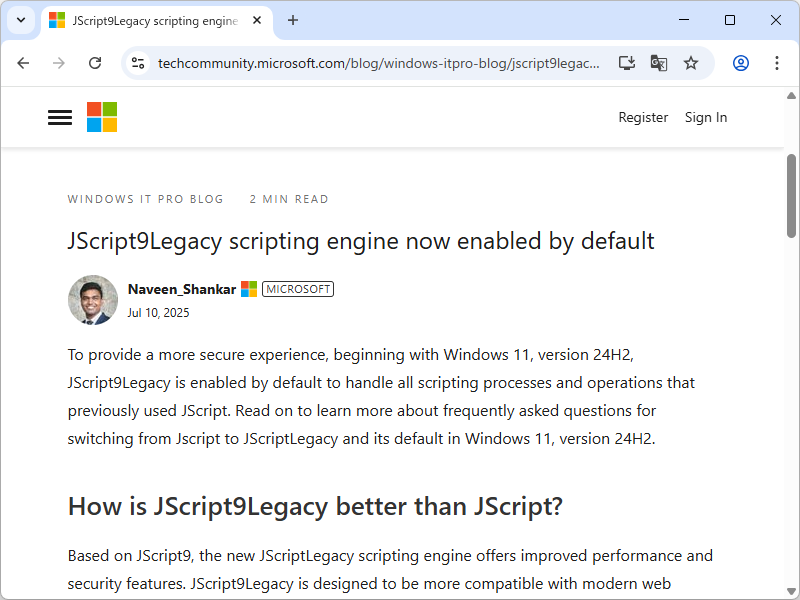
Task: Click the Sign In link
Action: click(706, 117)
